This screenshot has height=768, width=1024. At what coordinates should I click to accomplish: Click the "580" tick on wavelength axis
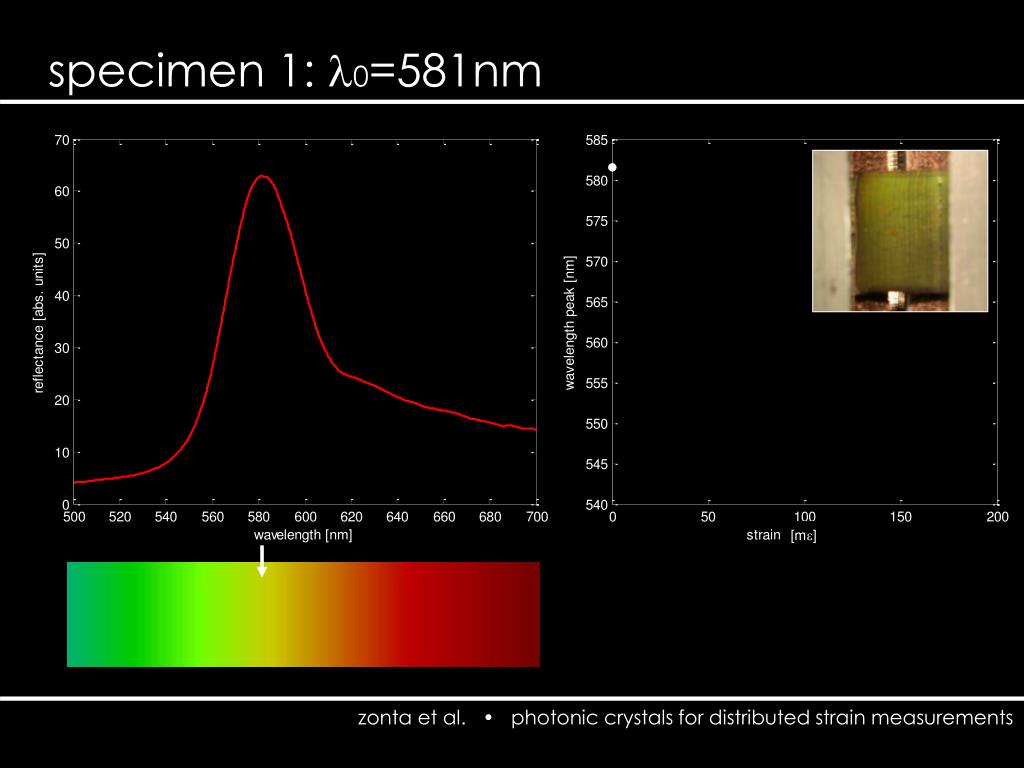click(x=259, y=517)
